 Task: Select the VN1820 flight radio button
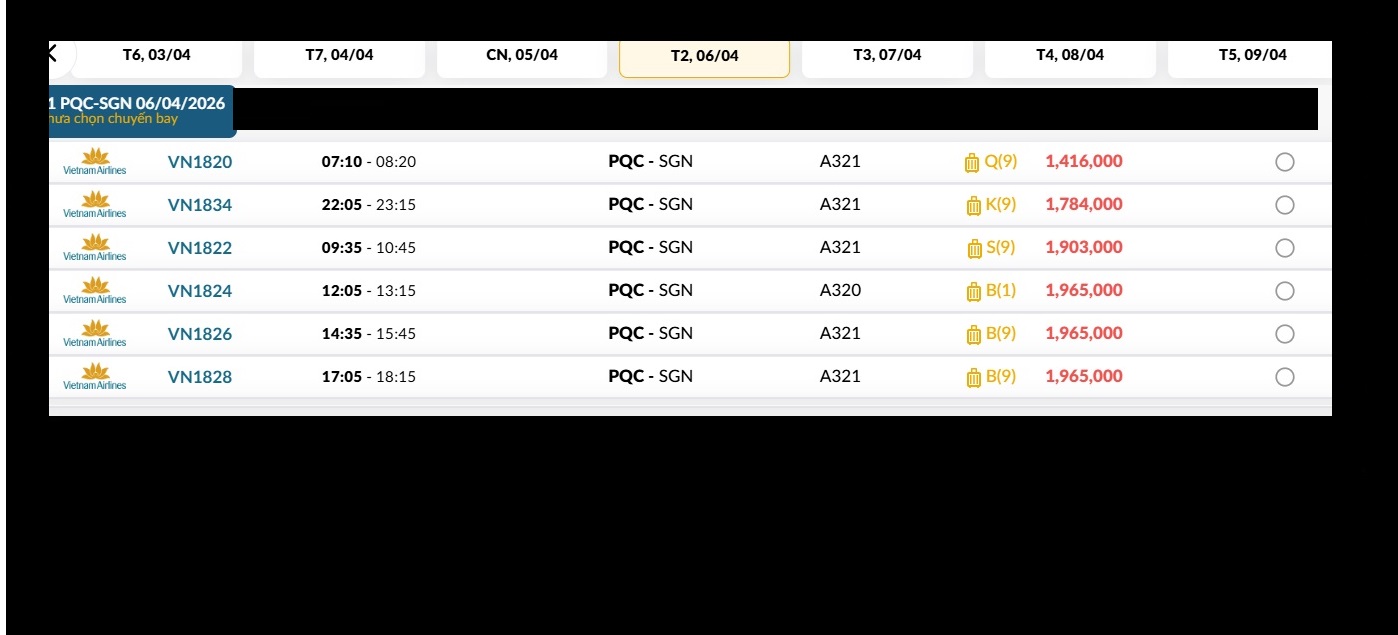(1285, 162)
